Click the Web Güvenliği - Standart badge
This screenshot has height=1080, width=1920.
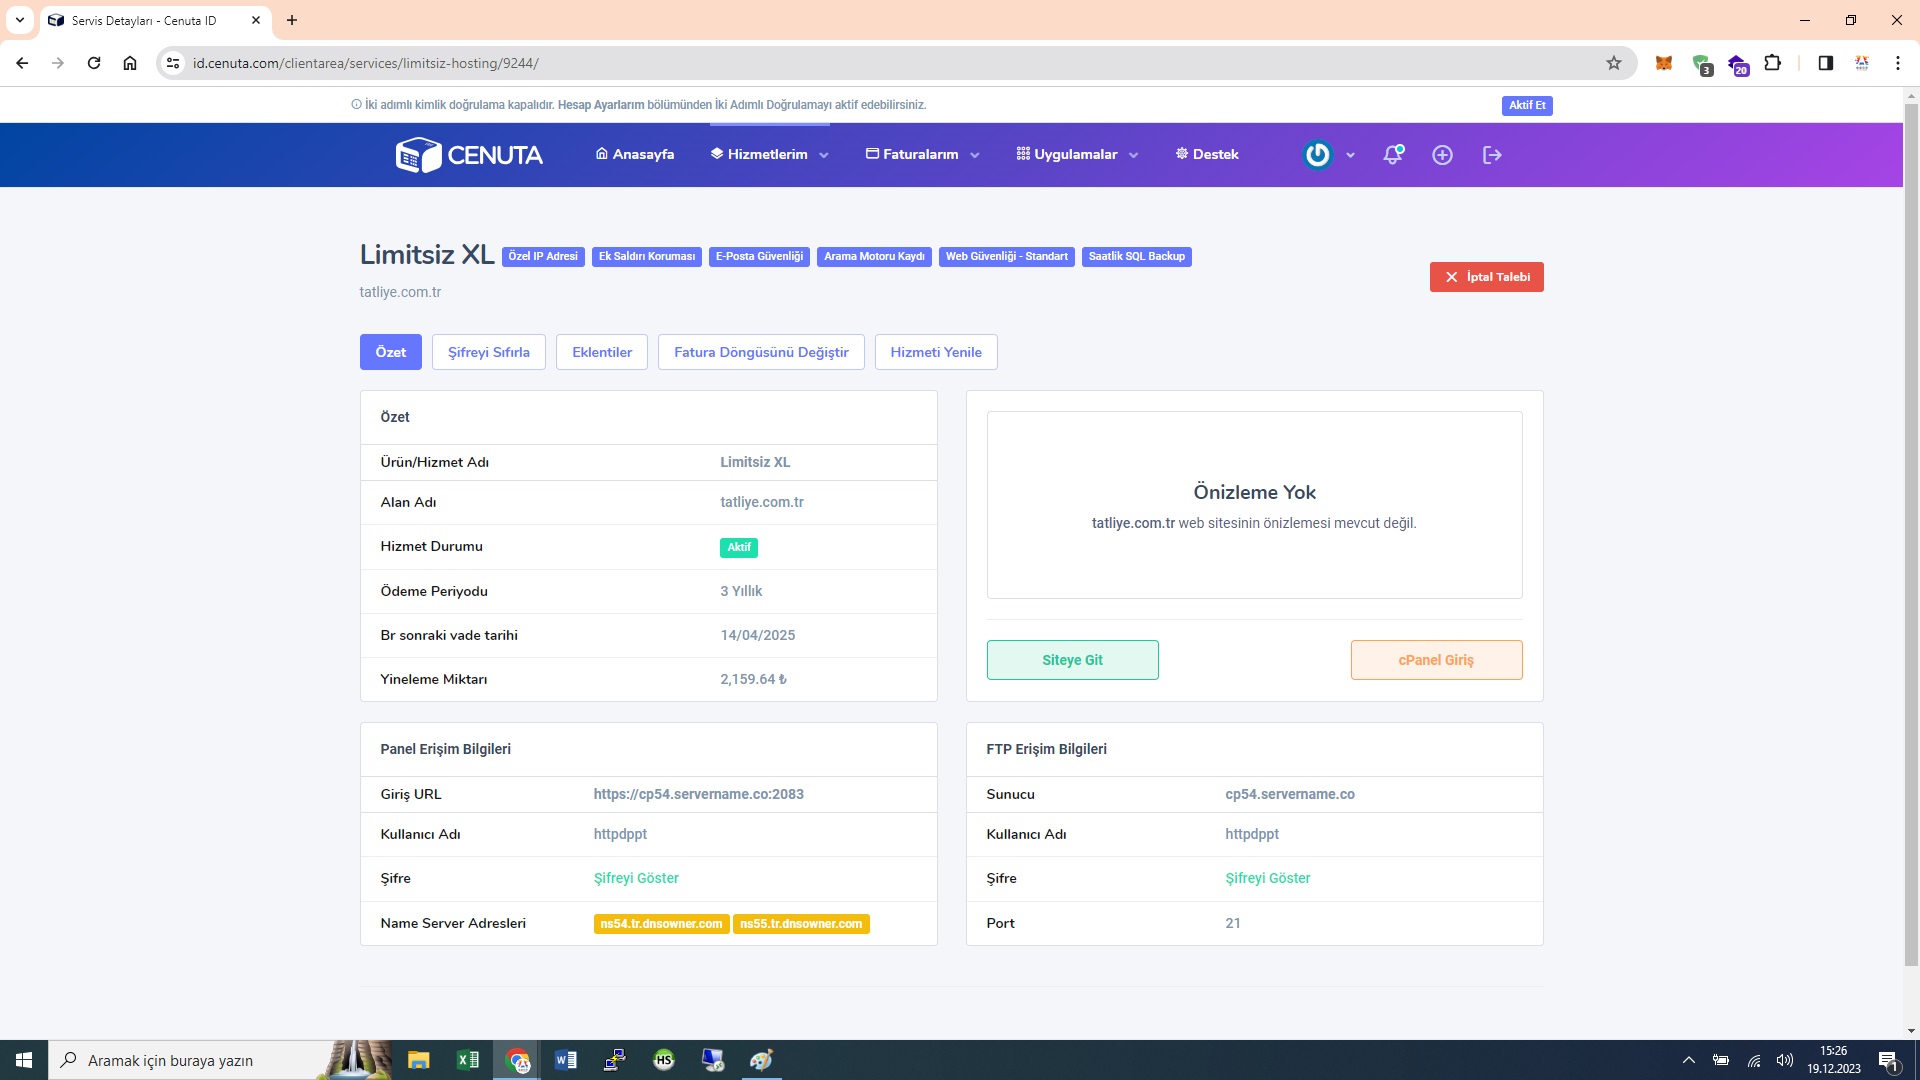(1007, 257)
